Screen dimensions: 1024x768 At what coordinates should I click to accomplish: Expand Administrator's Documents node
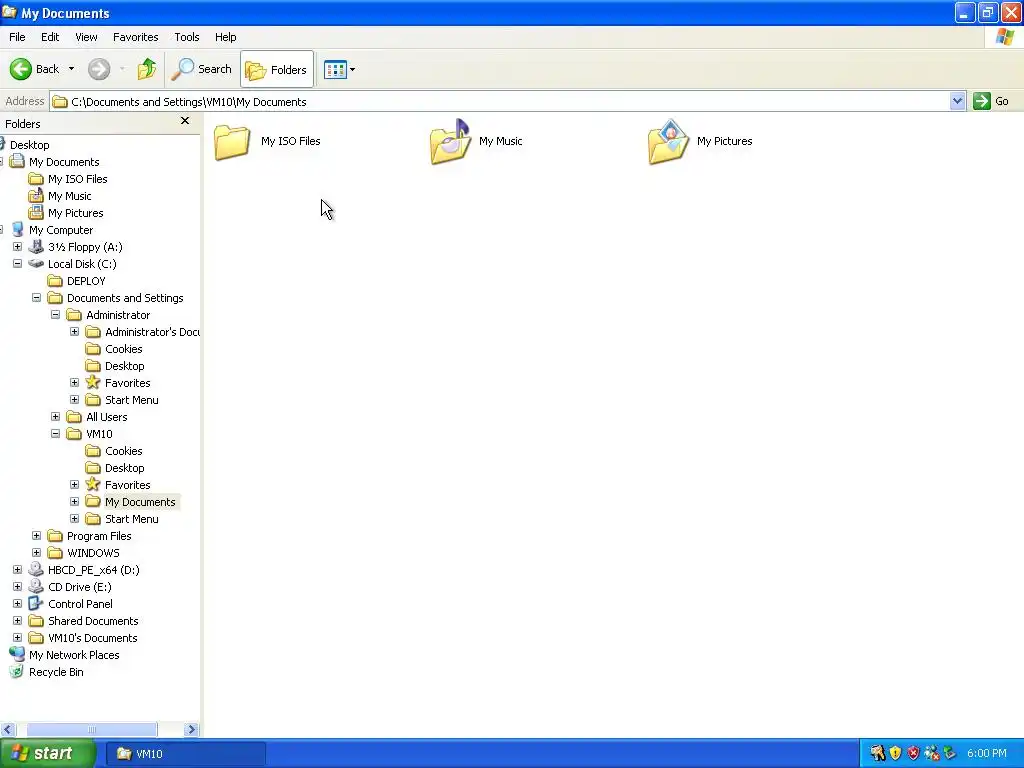(74, 332)
